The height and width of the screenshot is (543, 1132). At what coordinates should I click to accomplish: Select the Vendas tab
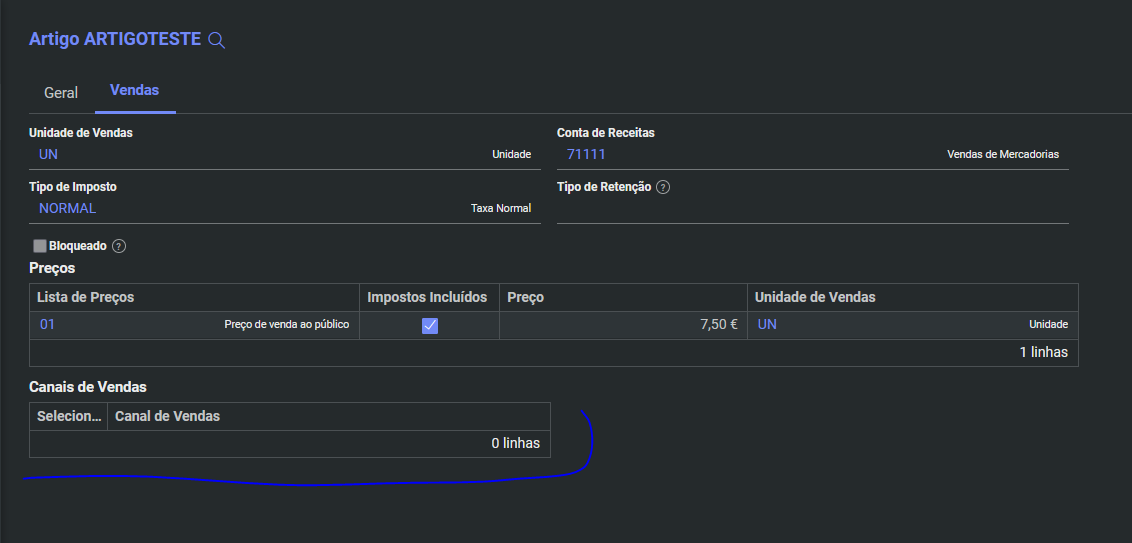pos(134,91)
